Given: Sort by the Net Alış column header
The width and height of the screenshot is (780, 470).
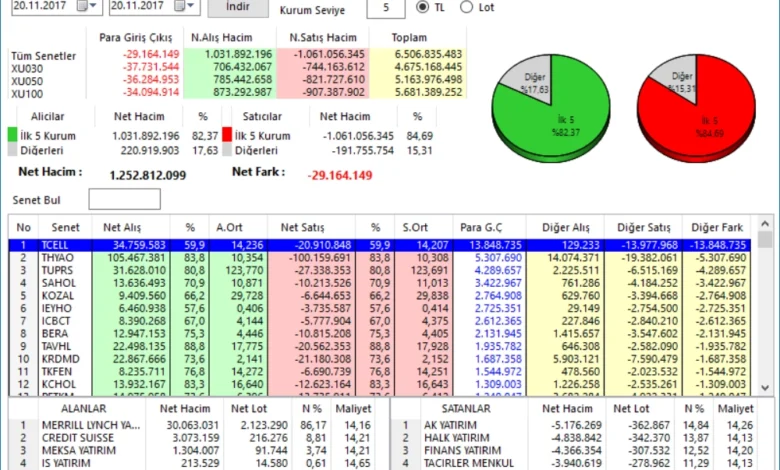Looking at the screenshot, I should 122,227.
